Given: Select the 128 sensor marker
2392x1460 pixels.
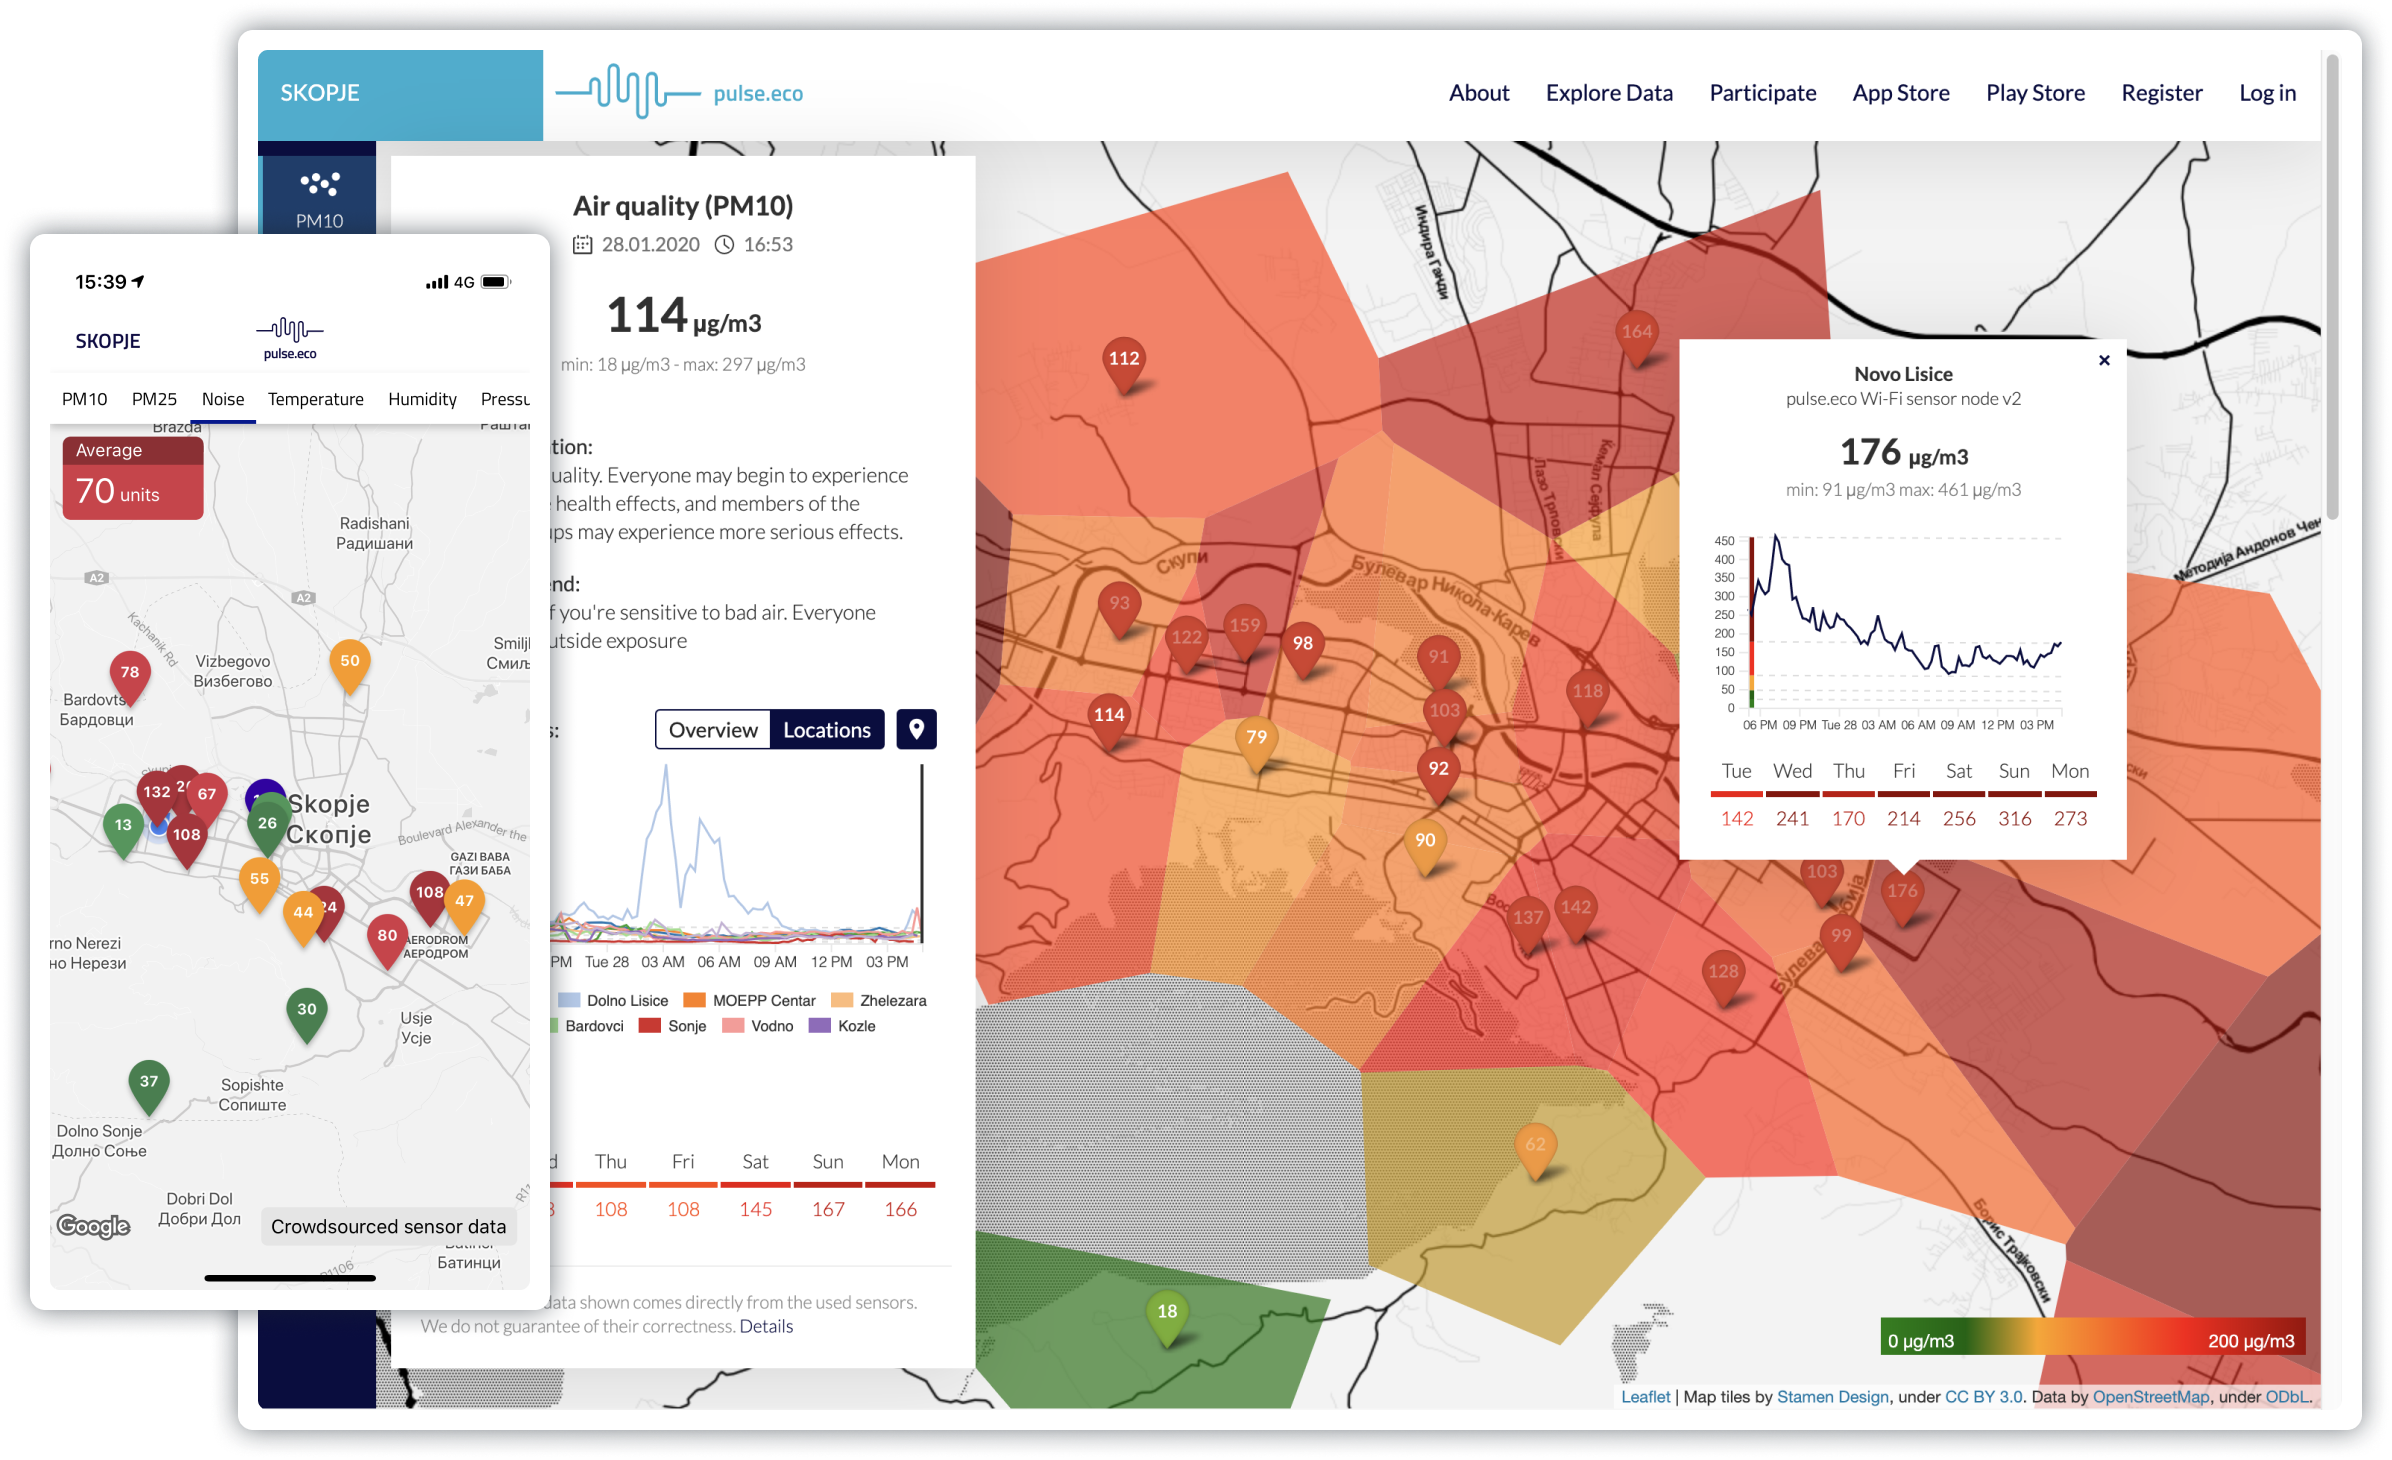Looking at the screenshot, I should [1723, 977].
